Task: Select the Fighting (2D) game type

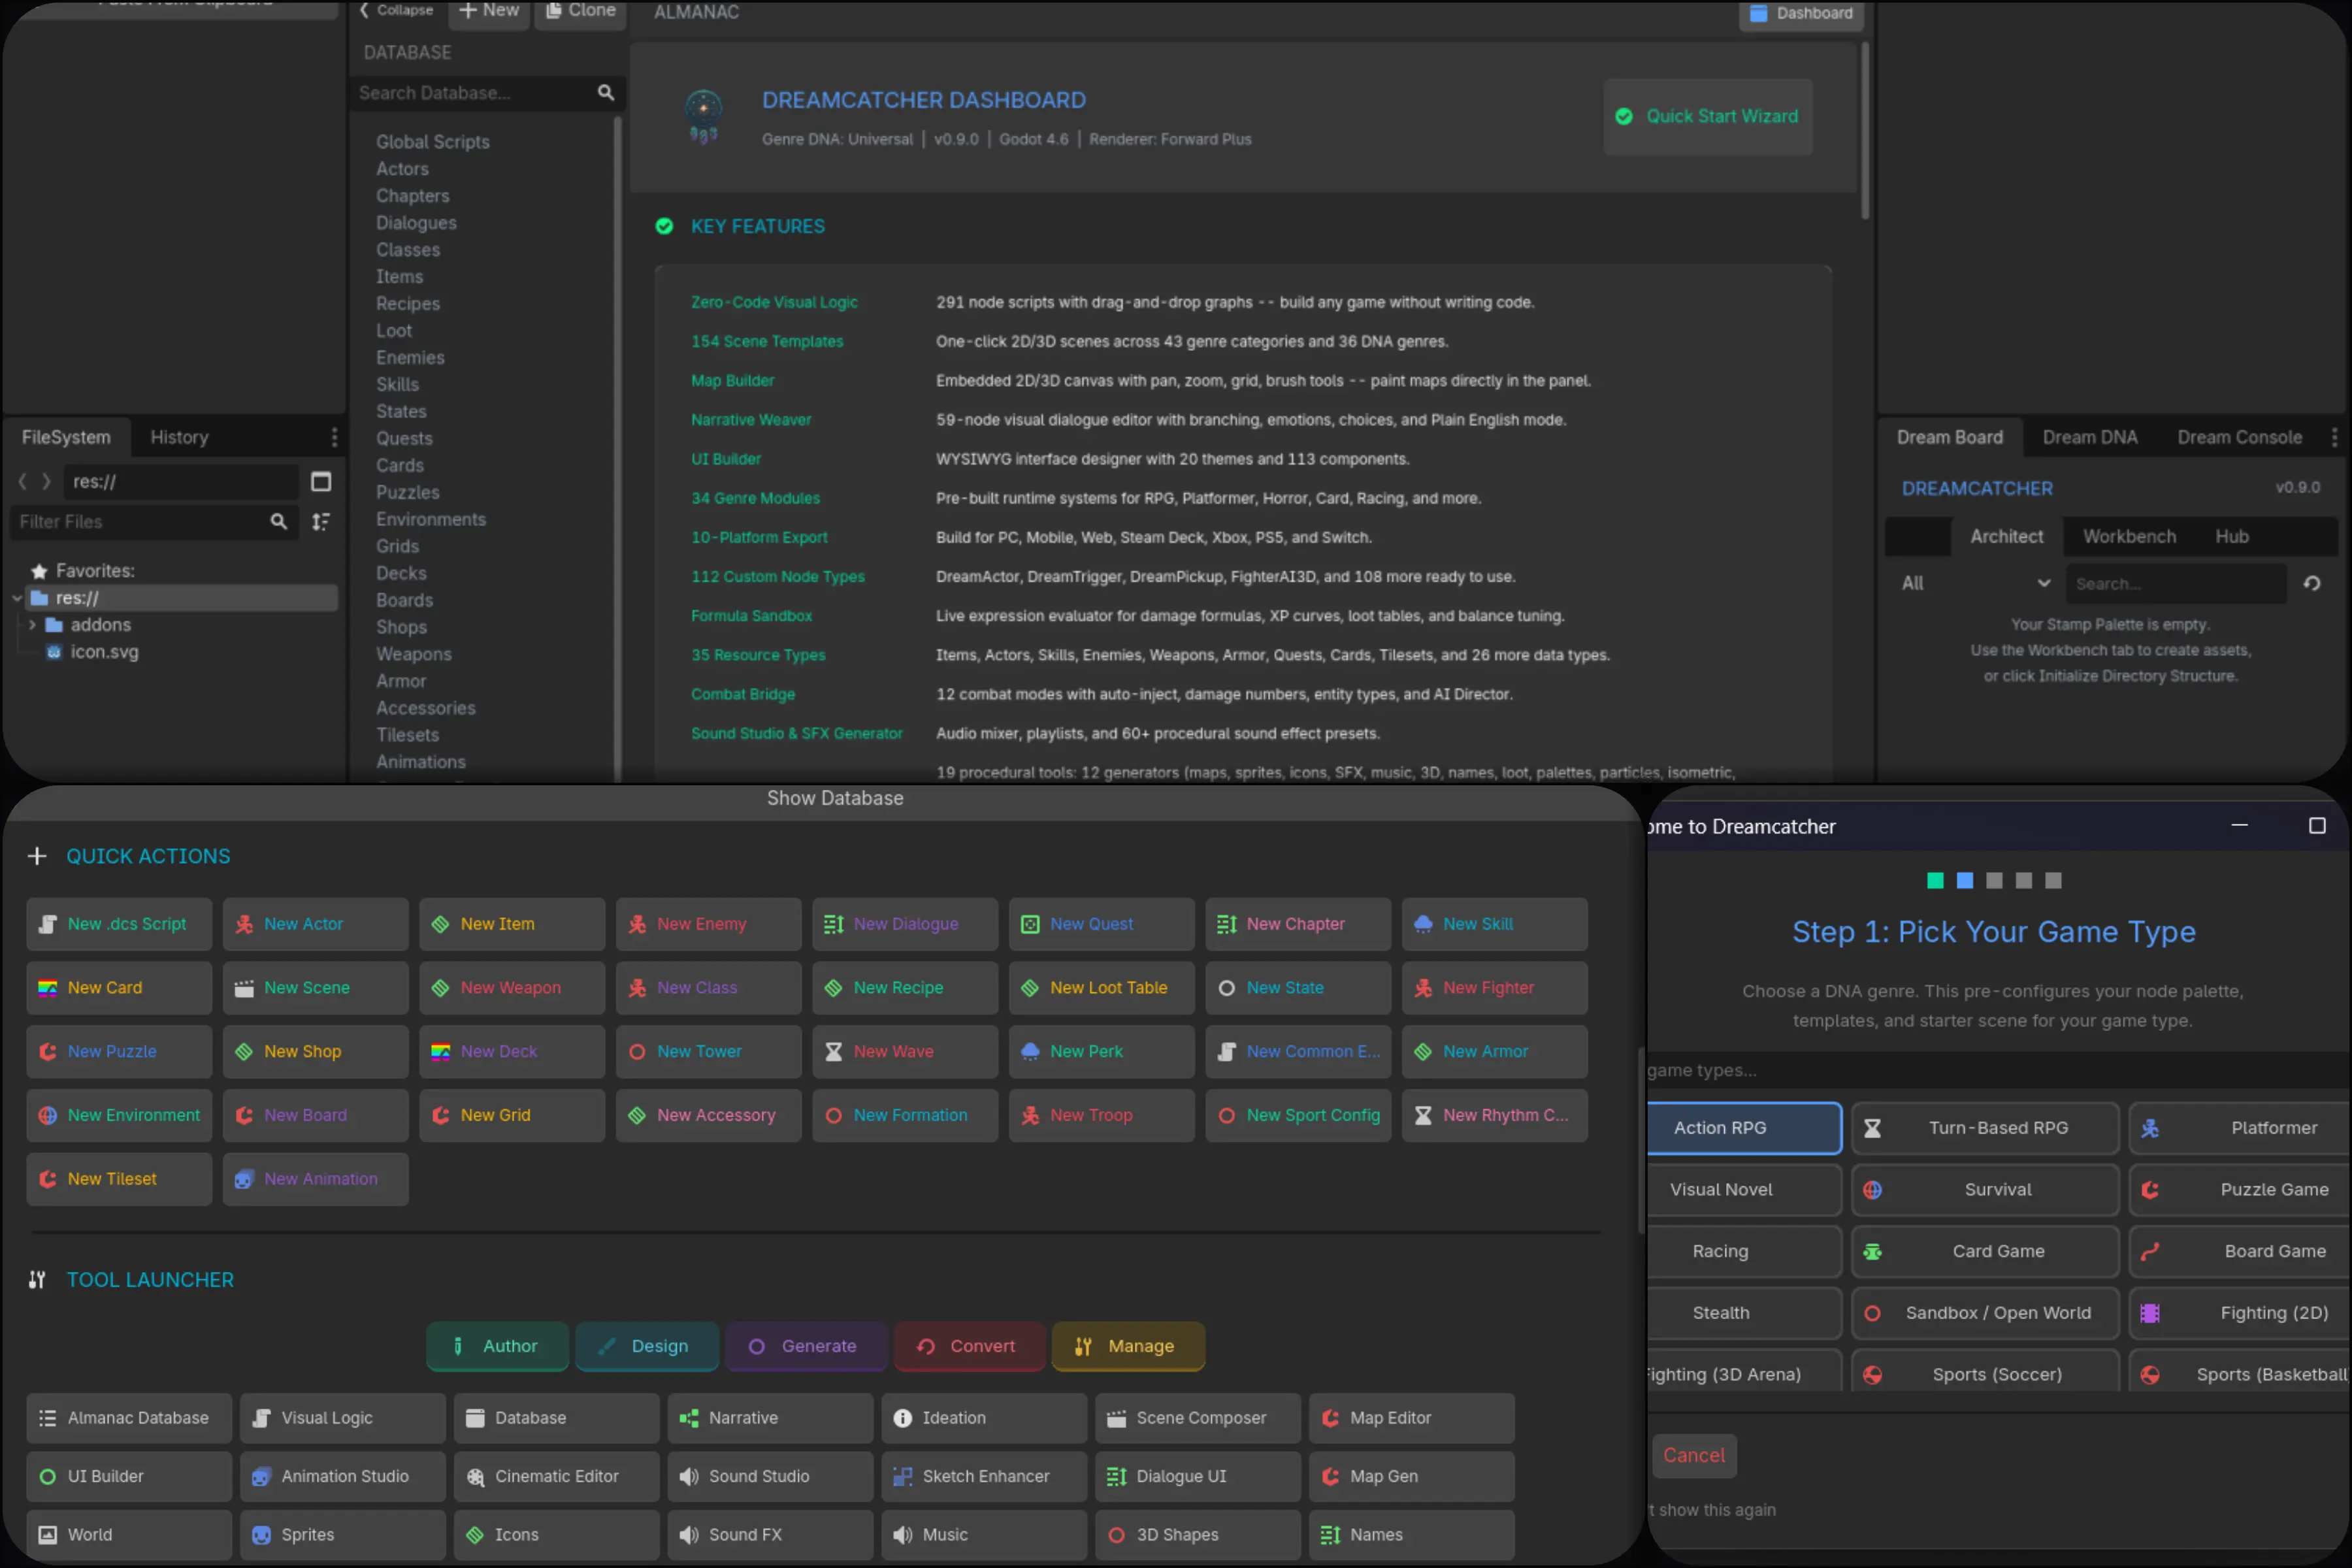Action: [x=2240, y=1313]
